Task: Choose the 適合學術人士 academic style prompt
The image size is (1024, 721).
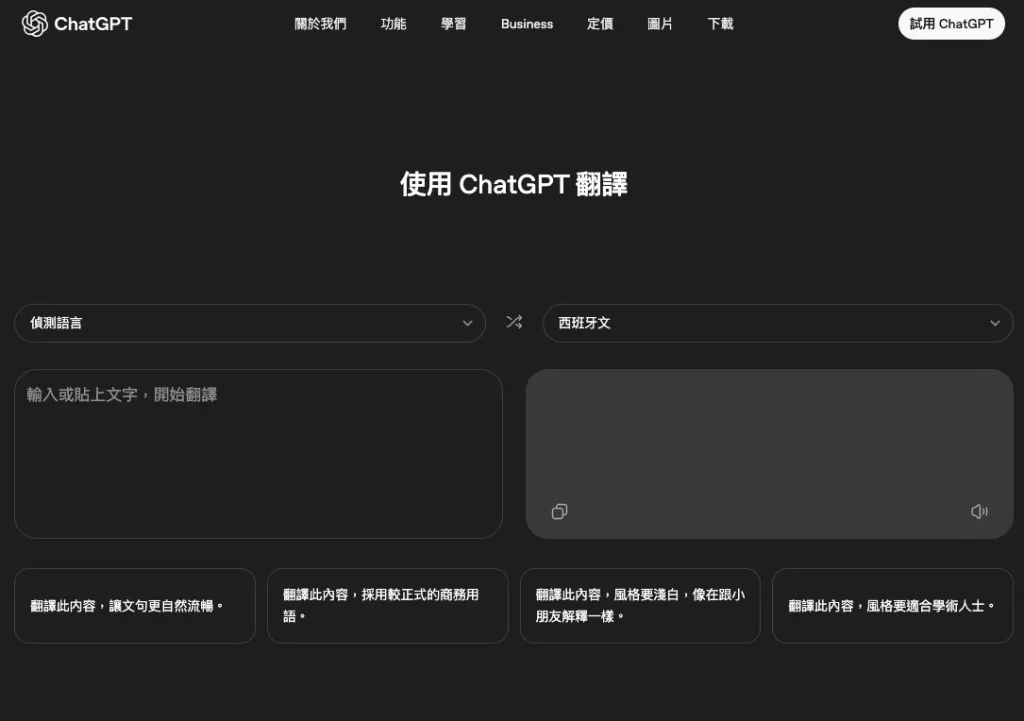Action: click(x=892, y=605)
